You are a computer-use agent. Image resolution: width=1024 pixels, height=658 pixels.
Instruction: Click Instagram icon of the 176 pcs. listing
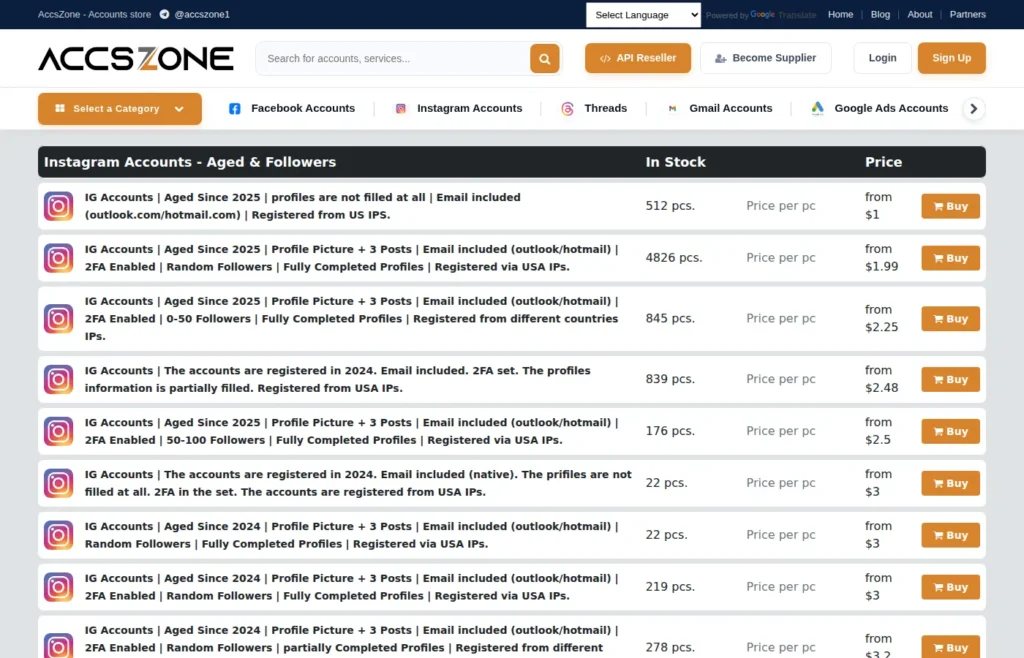[58, 431]
